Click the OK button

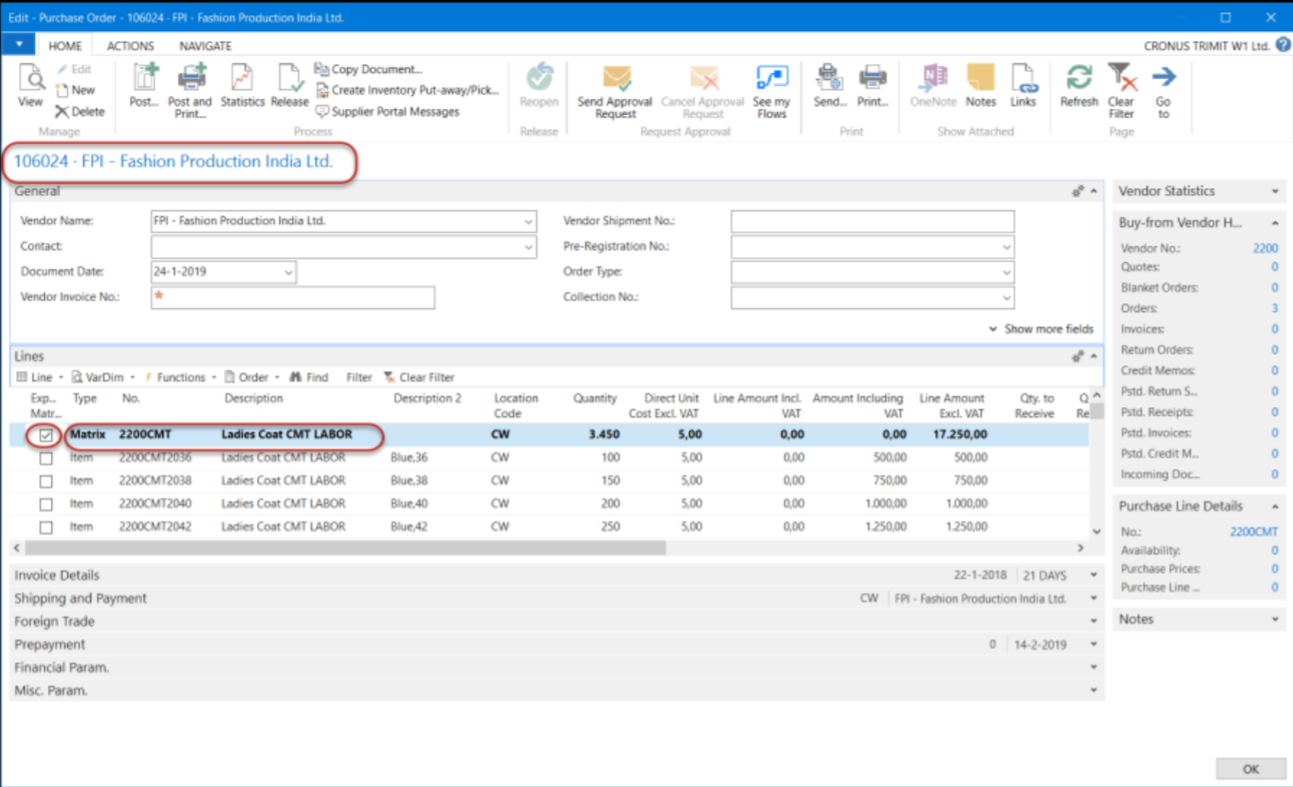pyautogui.click(x=1251, y=769)
